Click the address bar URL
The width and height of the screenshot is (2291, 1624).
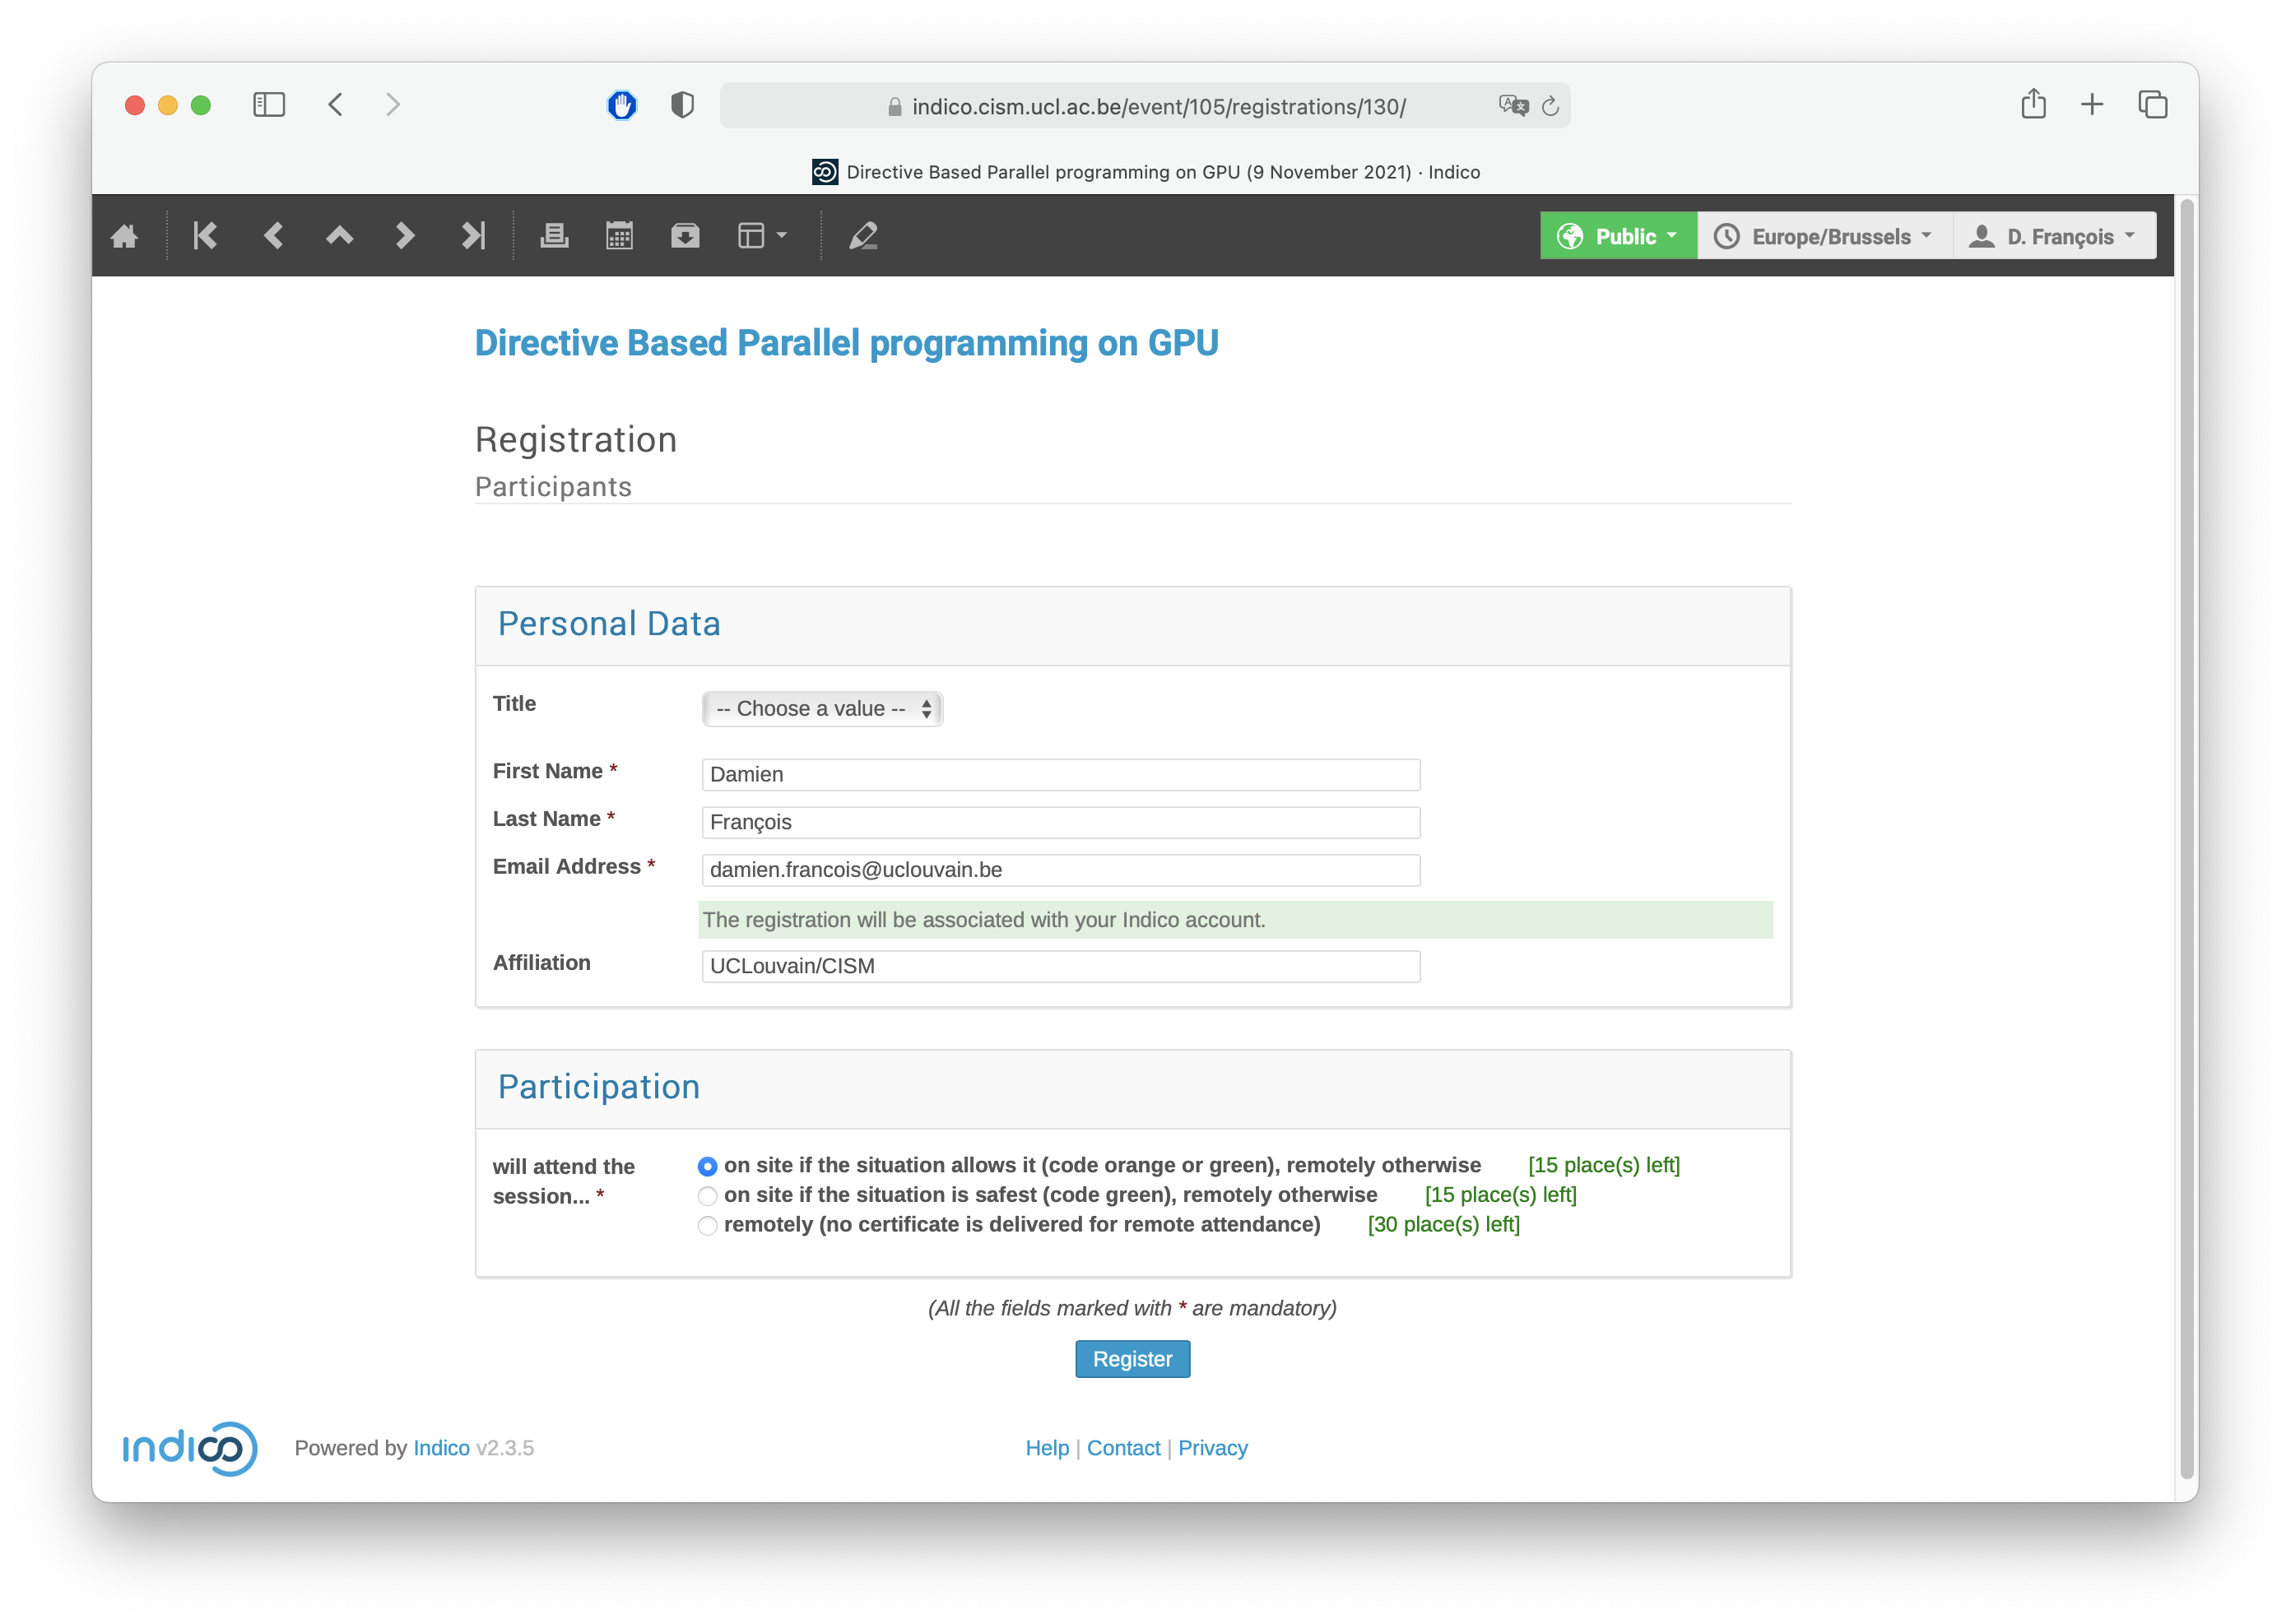pos(1159,107)
